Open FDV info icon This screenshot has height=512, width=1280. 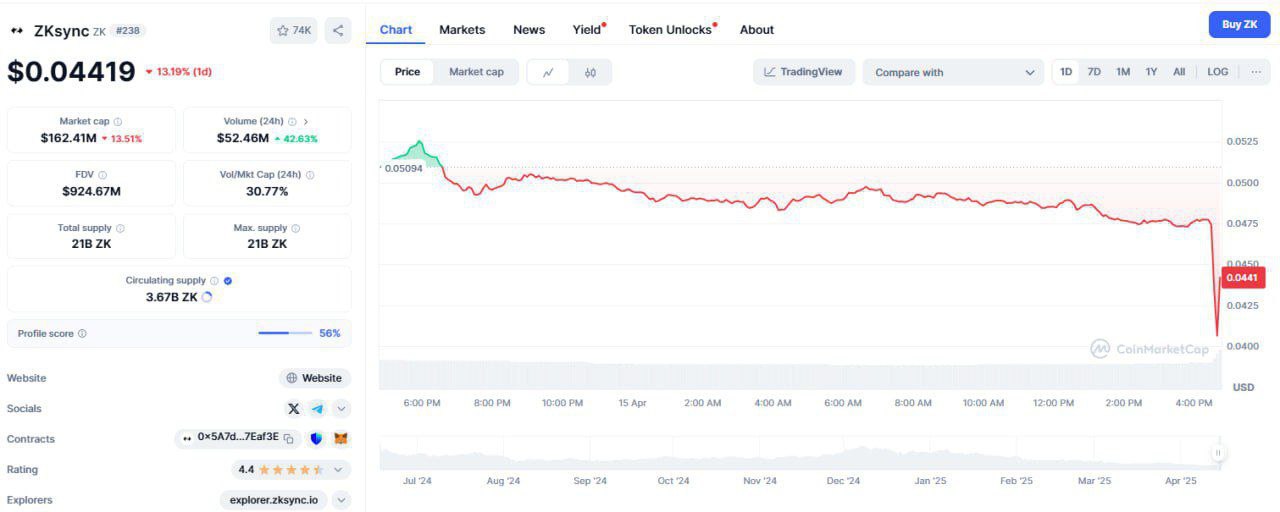tap(103, 175)
